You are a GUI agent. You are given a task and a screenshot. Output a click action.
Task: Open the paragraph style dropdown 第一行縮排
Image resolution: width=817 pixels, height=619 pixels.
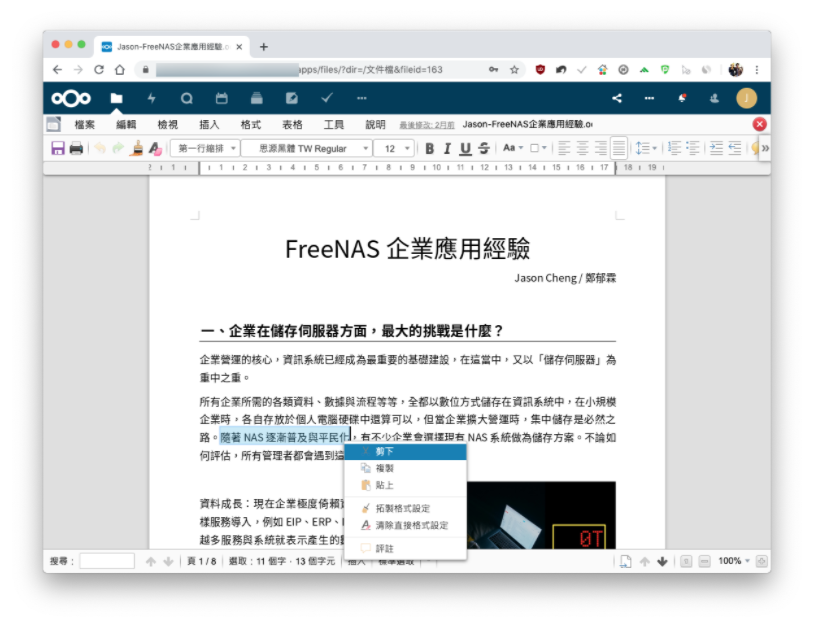[x=206, y=148]
